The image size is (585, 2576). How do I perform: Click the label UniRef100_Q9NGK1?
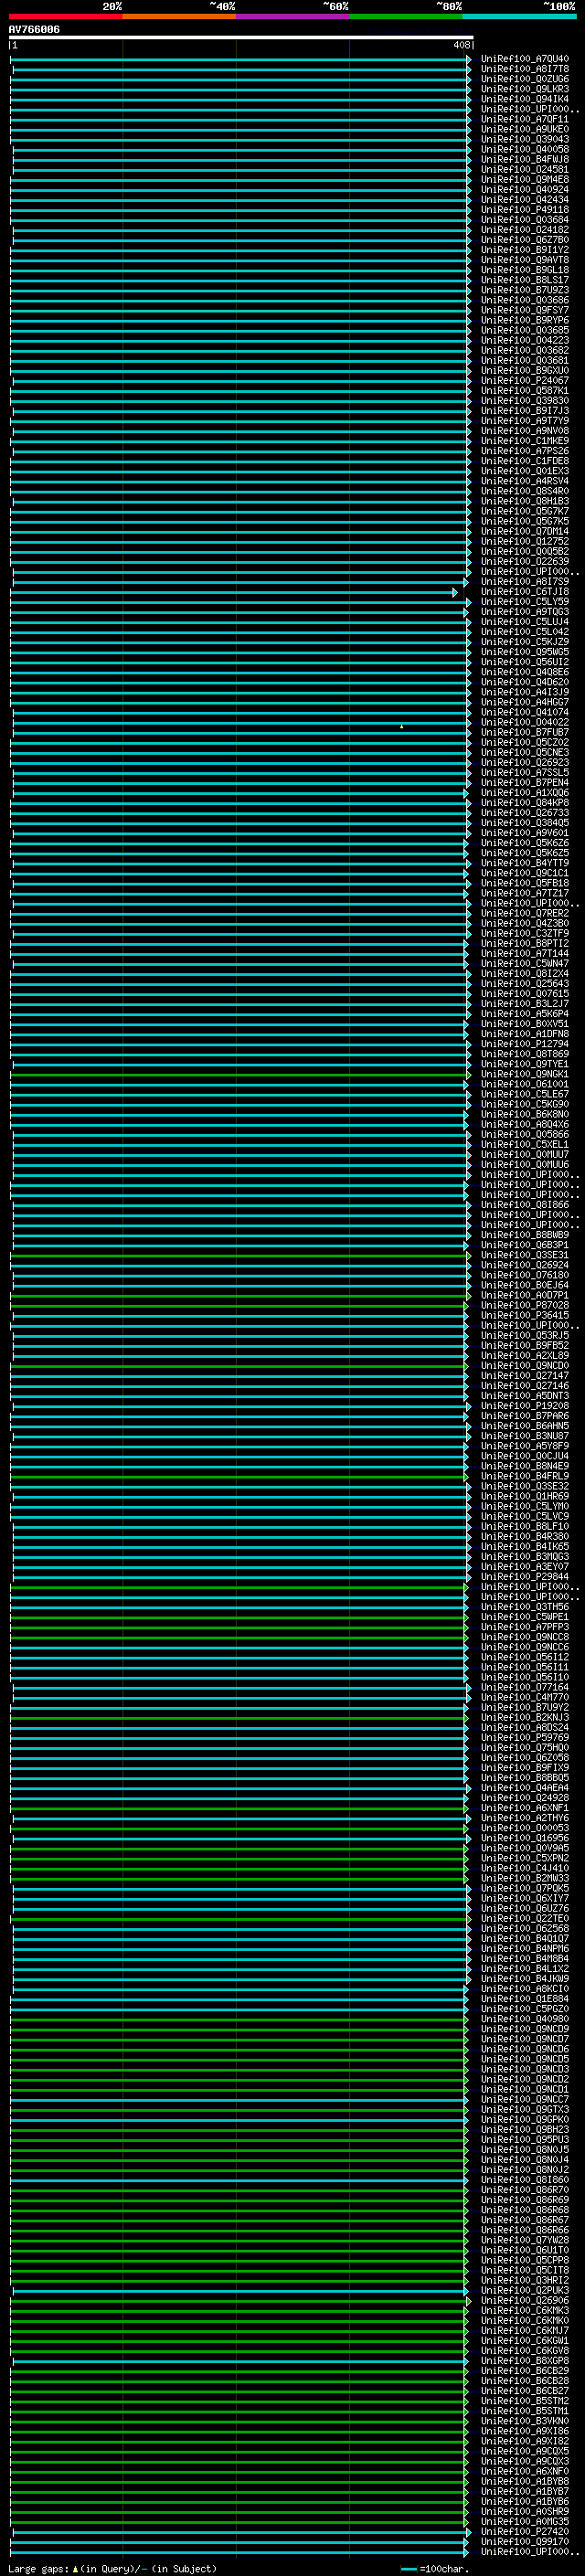coord(525,1074)
